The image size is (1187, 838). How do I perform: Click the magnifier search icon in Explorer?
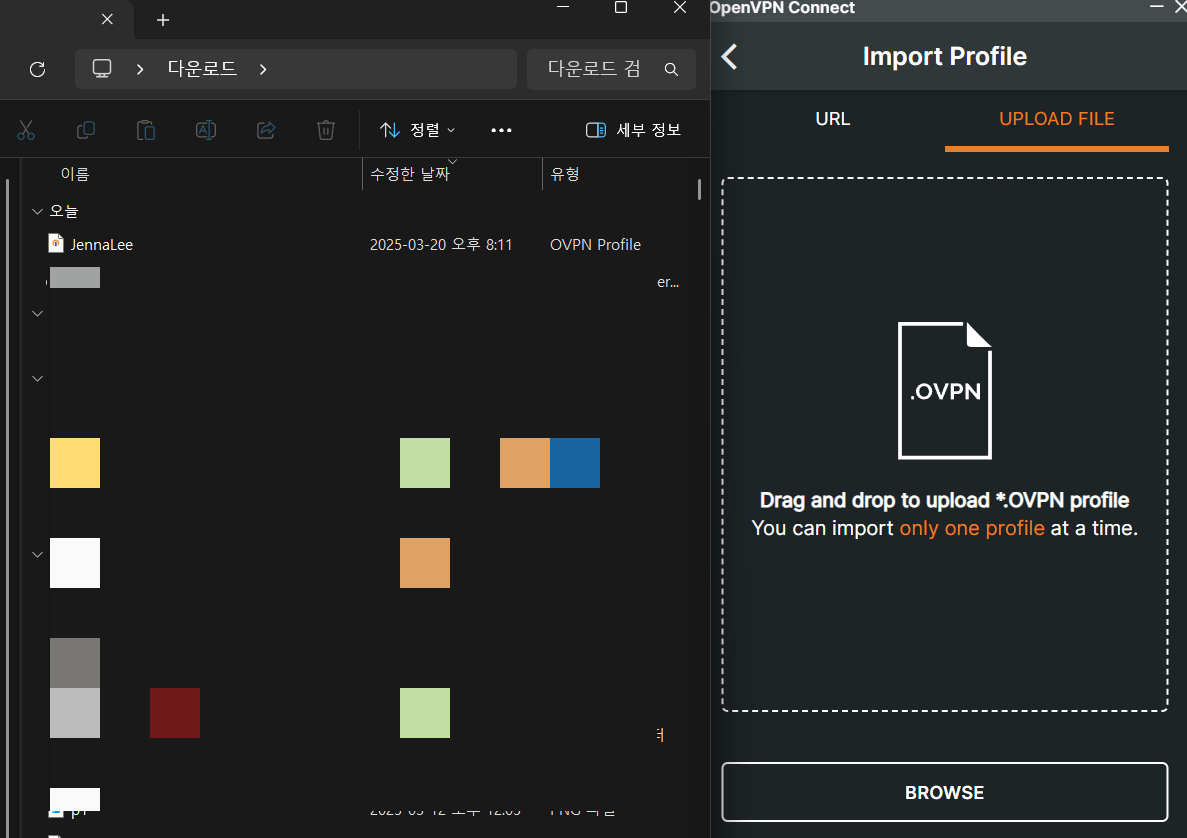(671, 69)
